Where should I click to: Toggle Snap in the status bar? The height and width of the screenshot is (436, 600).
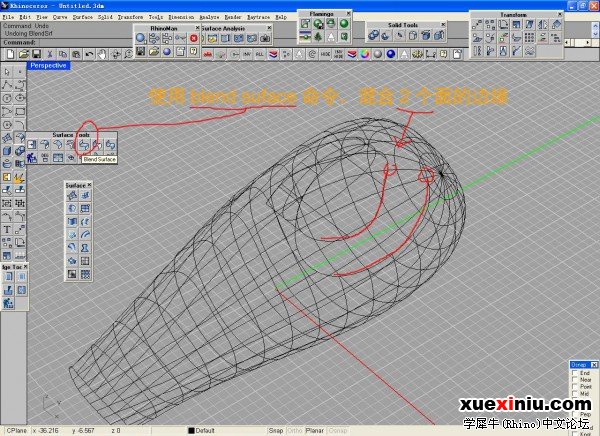click(x=276, y=431)
